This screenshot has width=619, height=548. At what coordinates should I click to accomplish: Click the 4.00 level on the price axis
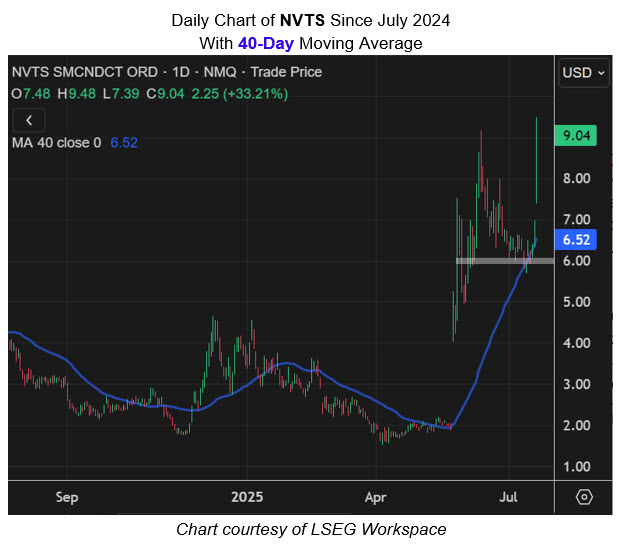click(575, 343)
